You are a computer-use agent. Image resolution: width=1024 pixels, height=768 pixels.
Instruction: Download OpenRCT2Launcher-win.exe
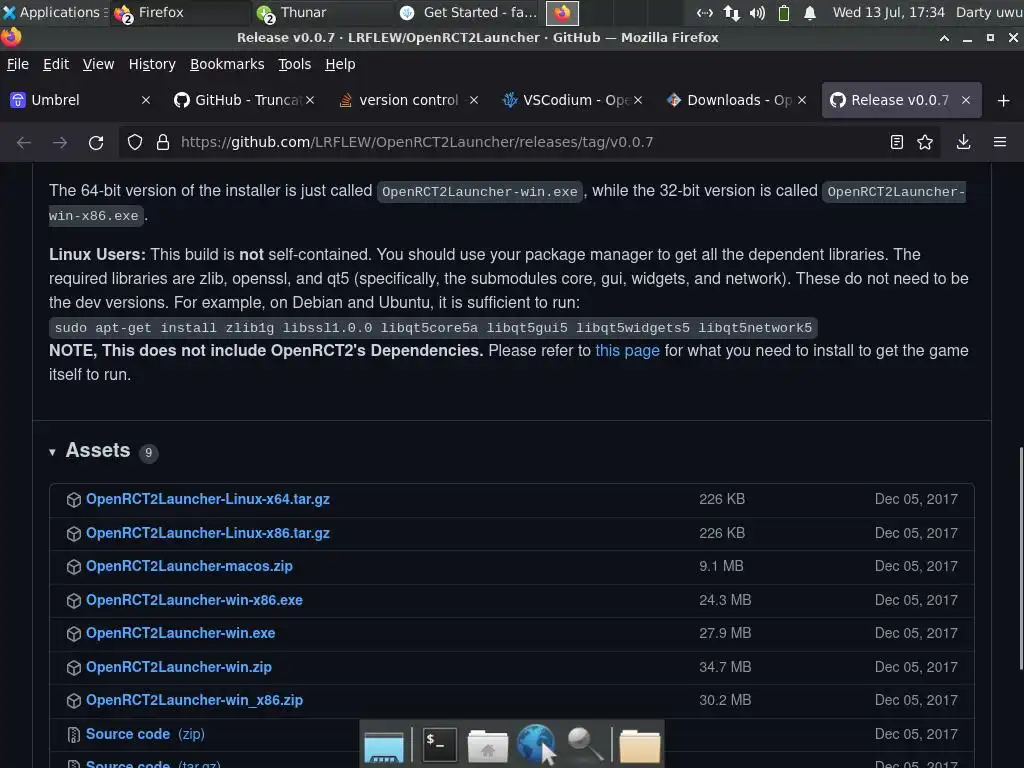pyautogui.click(x=180, y=633)
